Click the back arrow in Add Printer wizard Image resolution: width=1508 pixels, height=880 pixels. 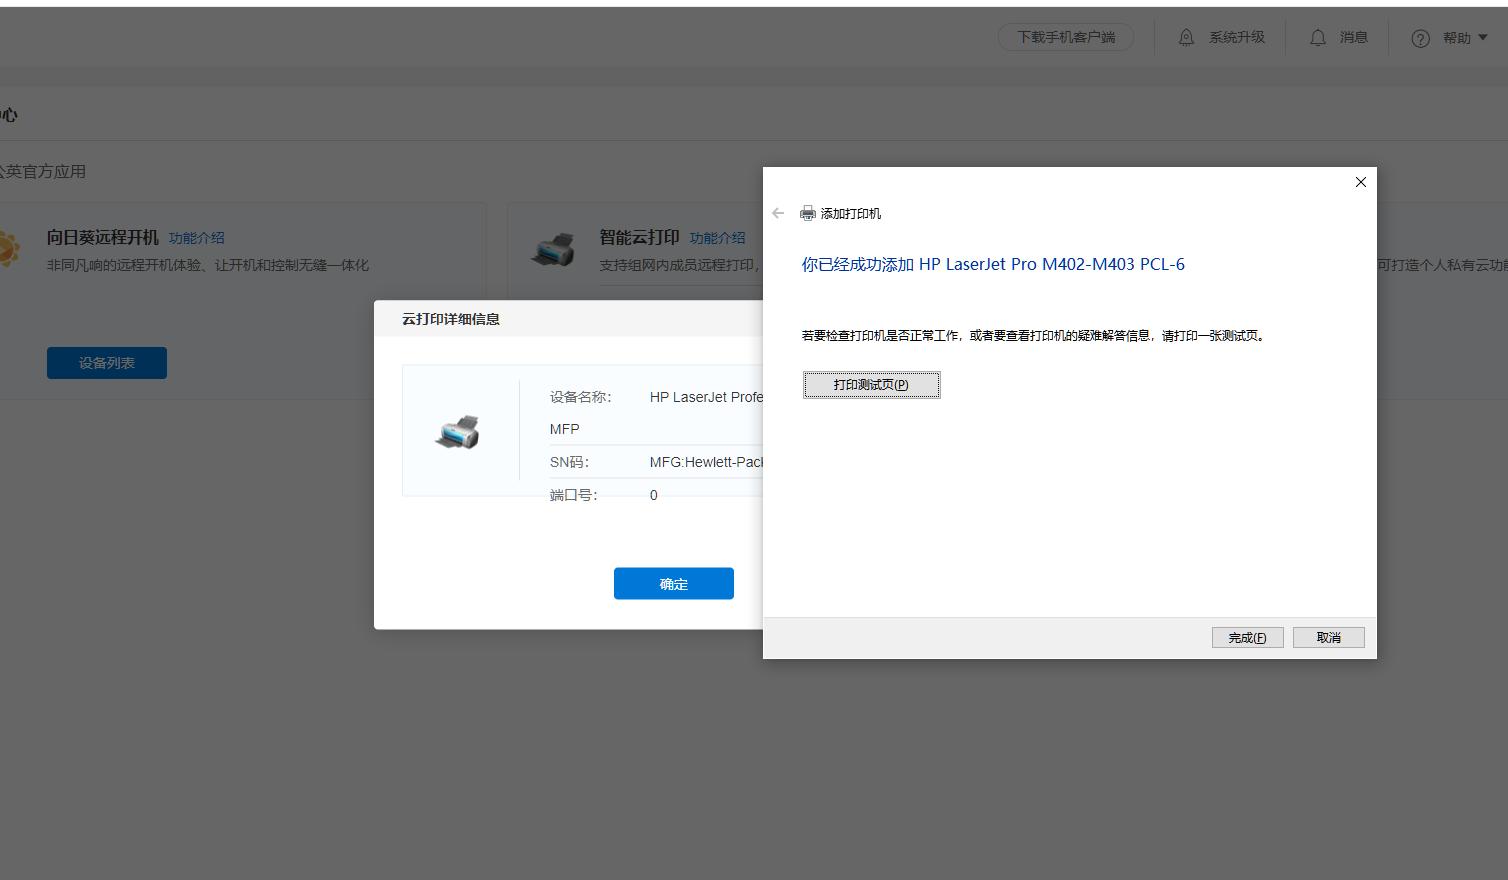point(778,213)
